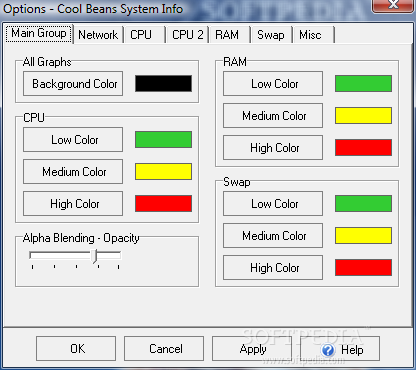416x370 pixels.
Task: Go to the RAM tab
Action: coord(230,35)
